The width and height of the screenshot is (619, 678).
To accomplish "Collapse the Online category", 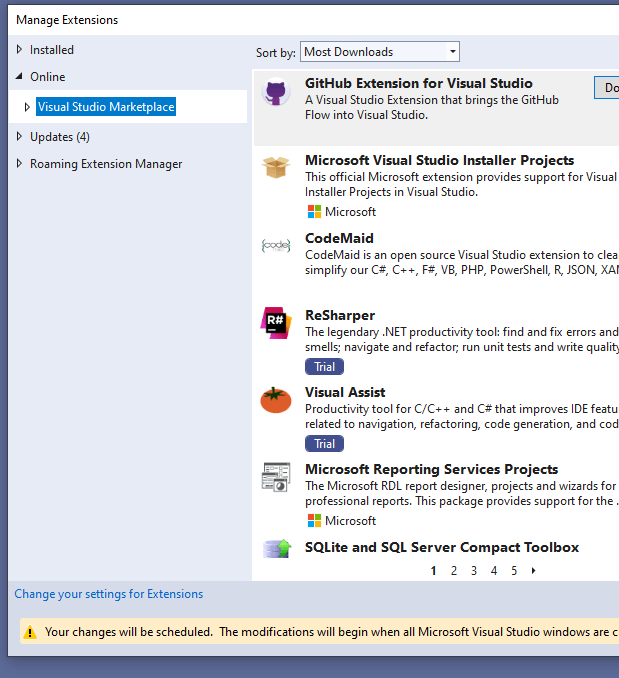I will tap(20, 77).
